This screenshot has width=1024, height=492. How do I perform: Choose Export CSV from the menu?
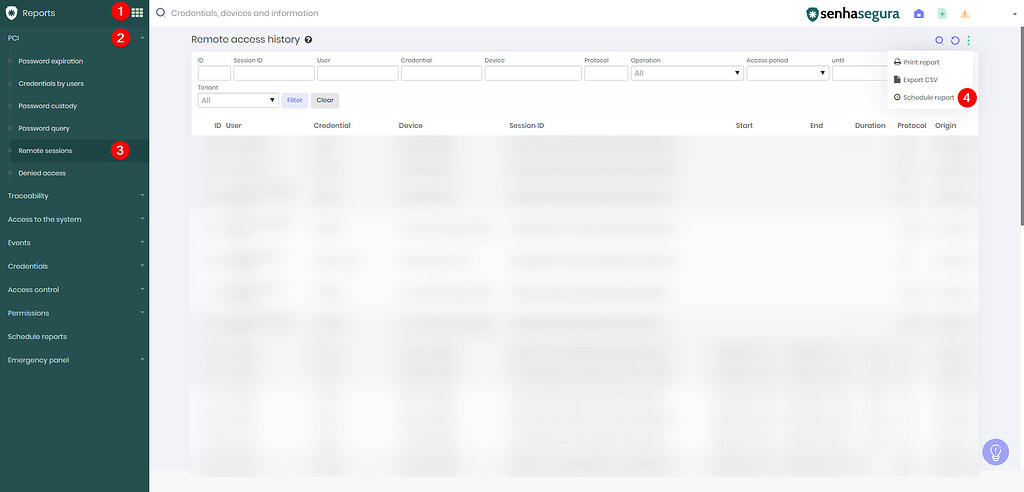[x=919, y=79]
